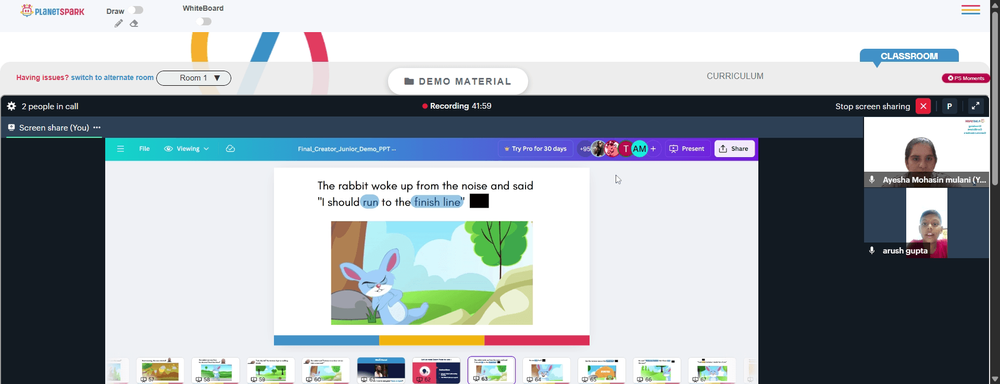Click the P participant button
The height and width of the screenshot is (384, 1000).
pyautogui.click(x=949, y=107)
